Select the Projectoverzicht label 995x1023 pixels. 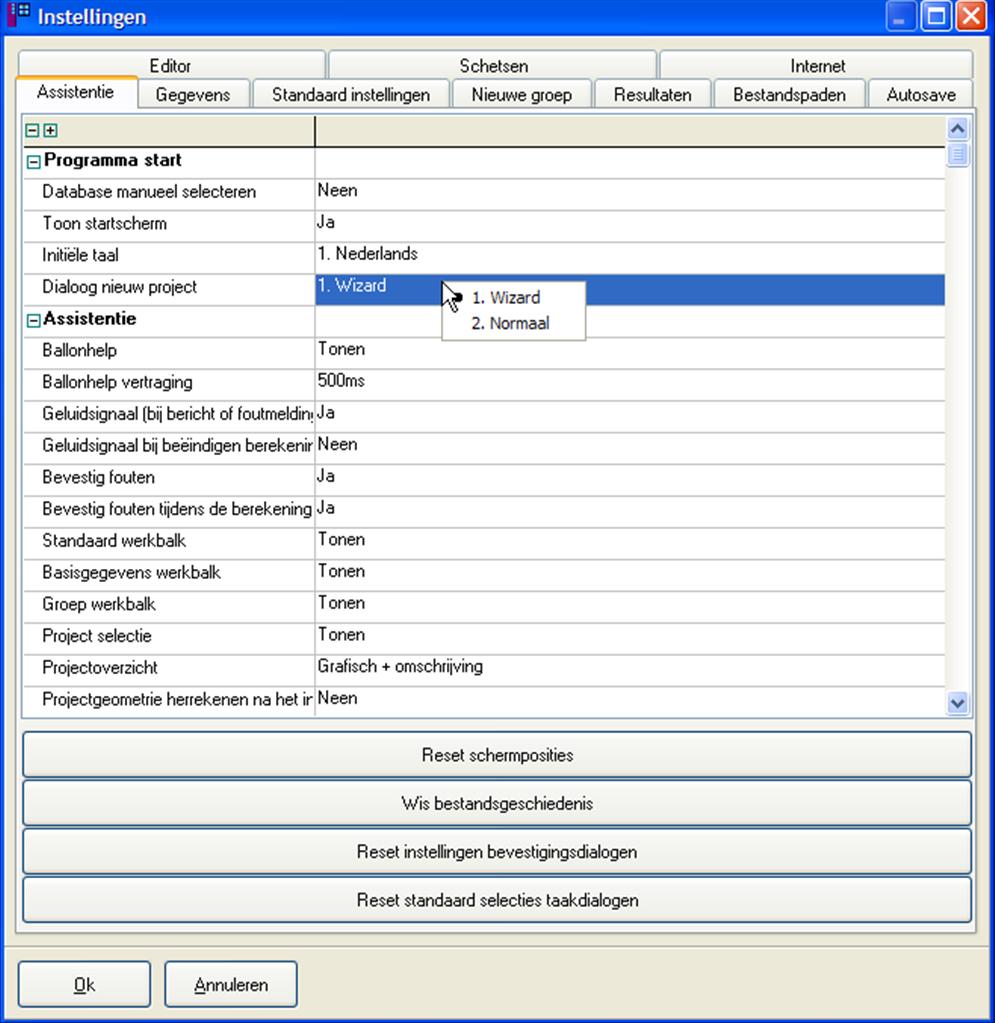point(100,668)
